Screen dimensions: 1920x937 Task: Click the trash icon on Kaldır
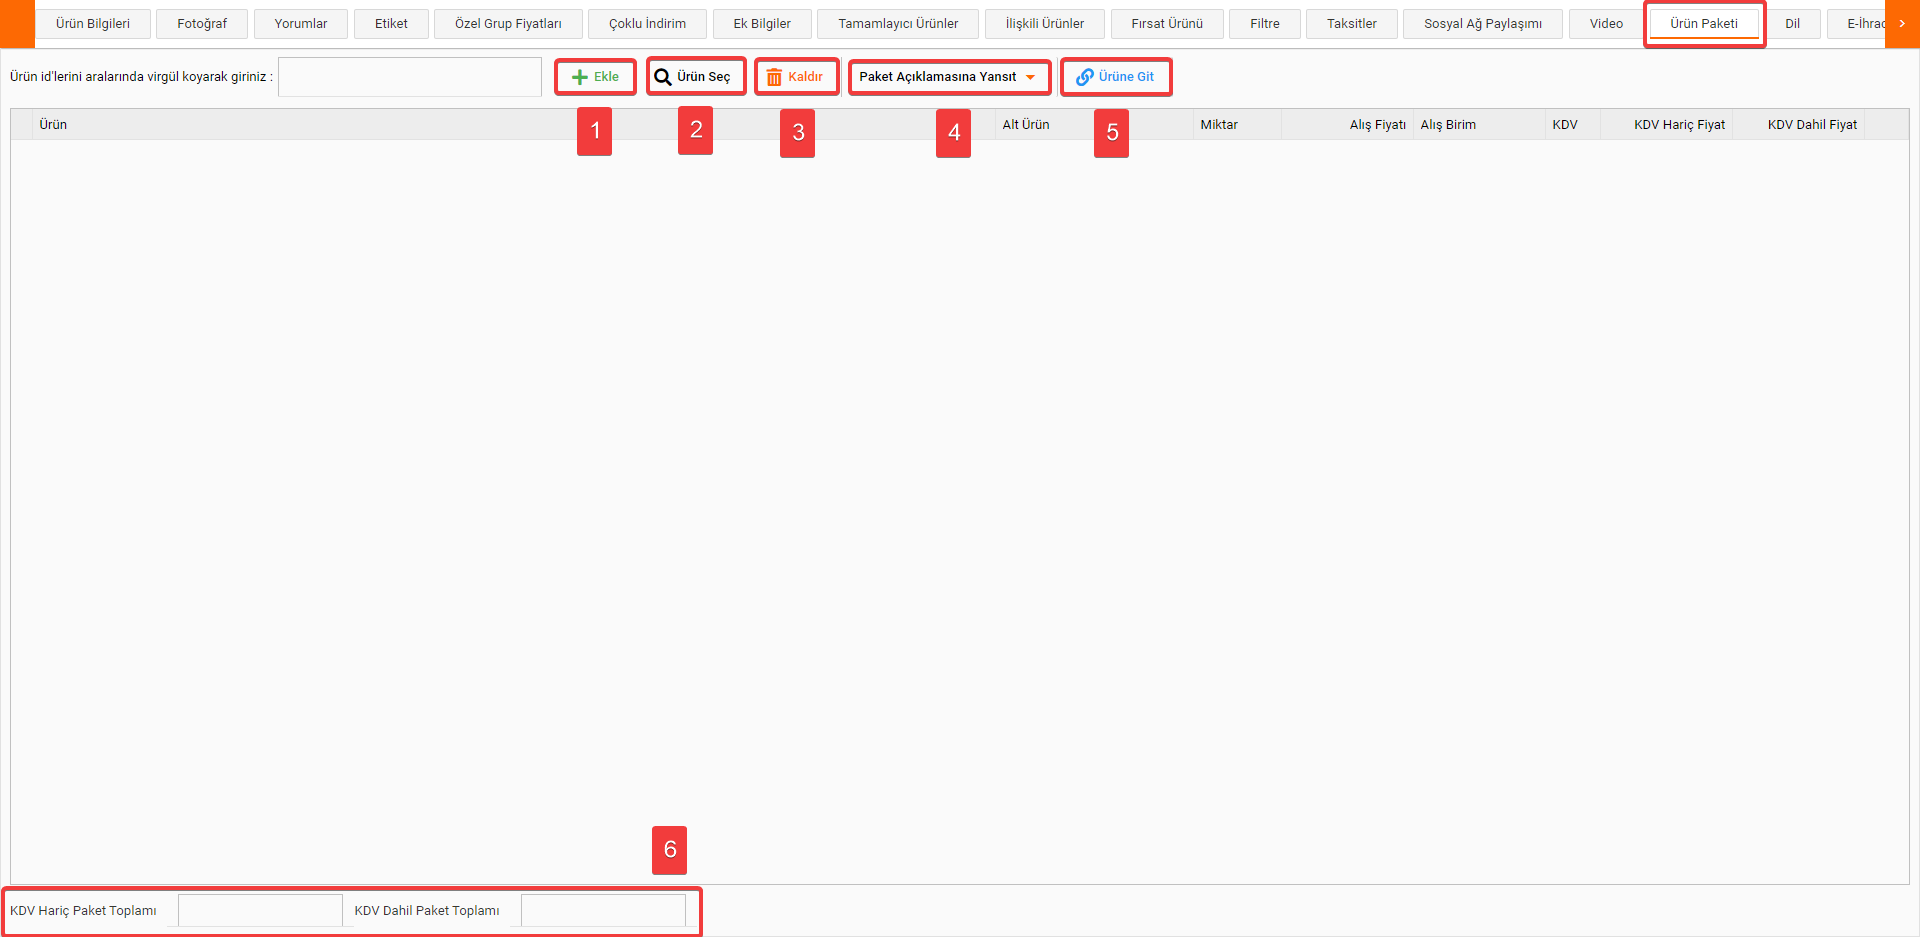tap(774, 77)
